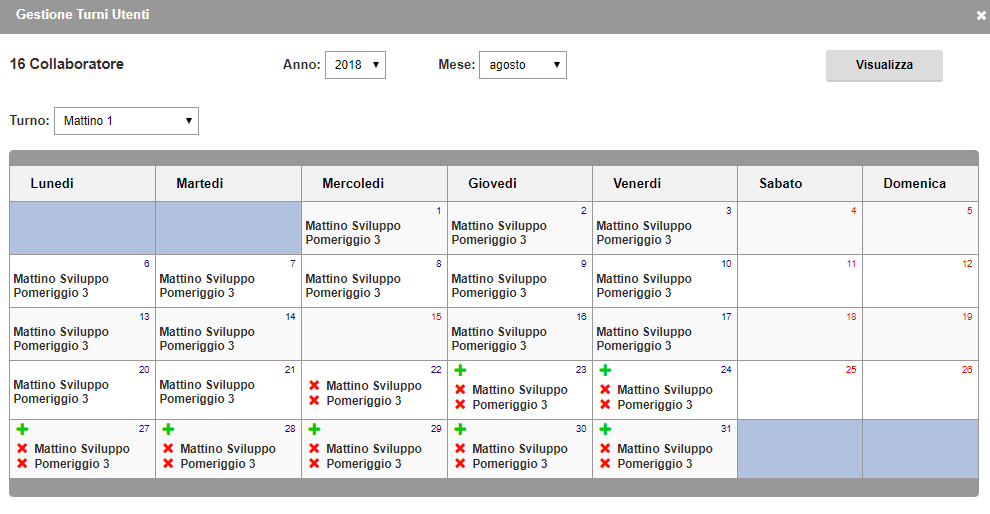Image resolution: width=990 pixels, height=514 pixels.
Task: Expand the Turno shift selector
Action: tap(126, 121)
